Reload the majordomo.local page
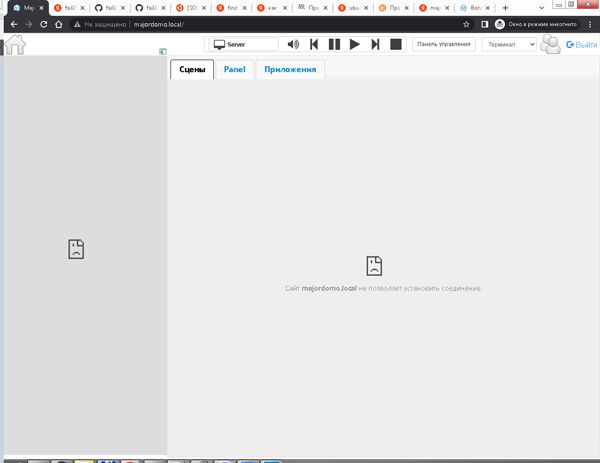 tap(44, 24)
